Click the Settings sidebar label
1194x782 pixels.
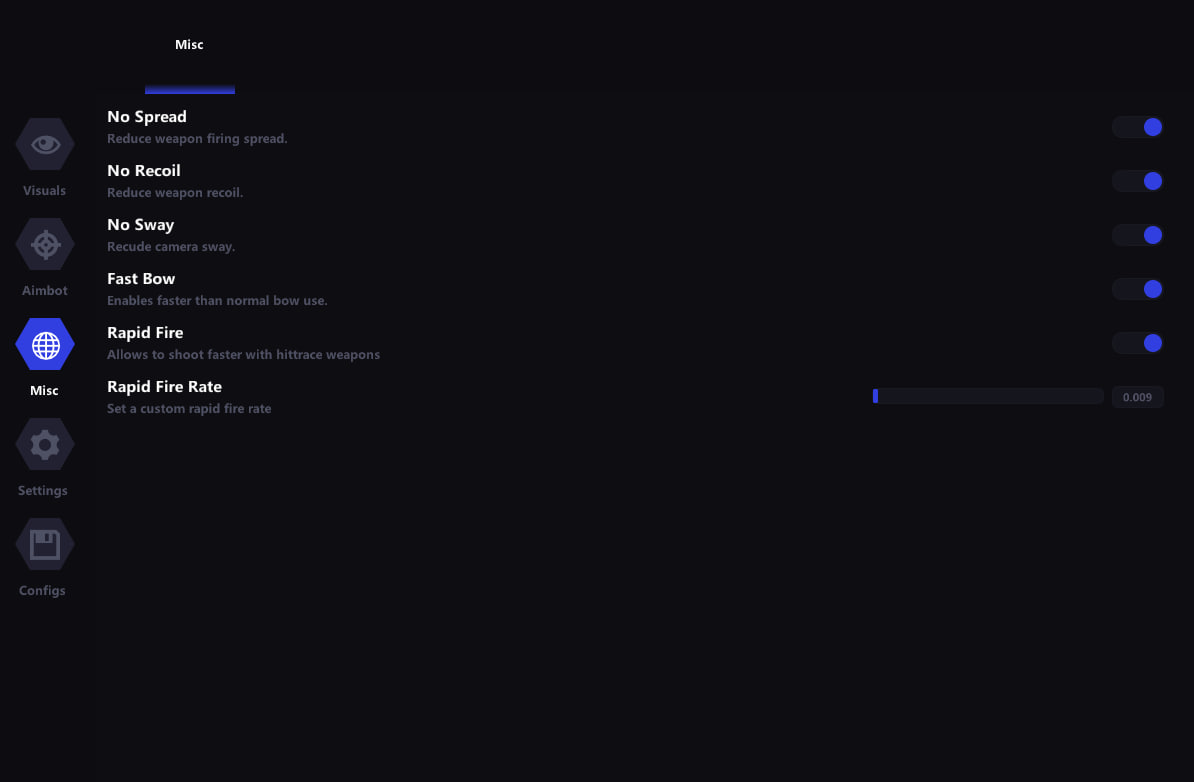coord(43,491)
